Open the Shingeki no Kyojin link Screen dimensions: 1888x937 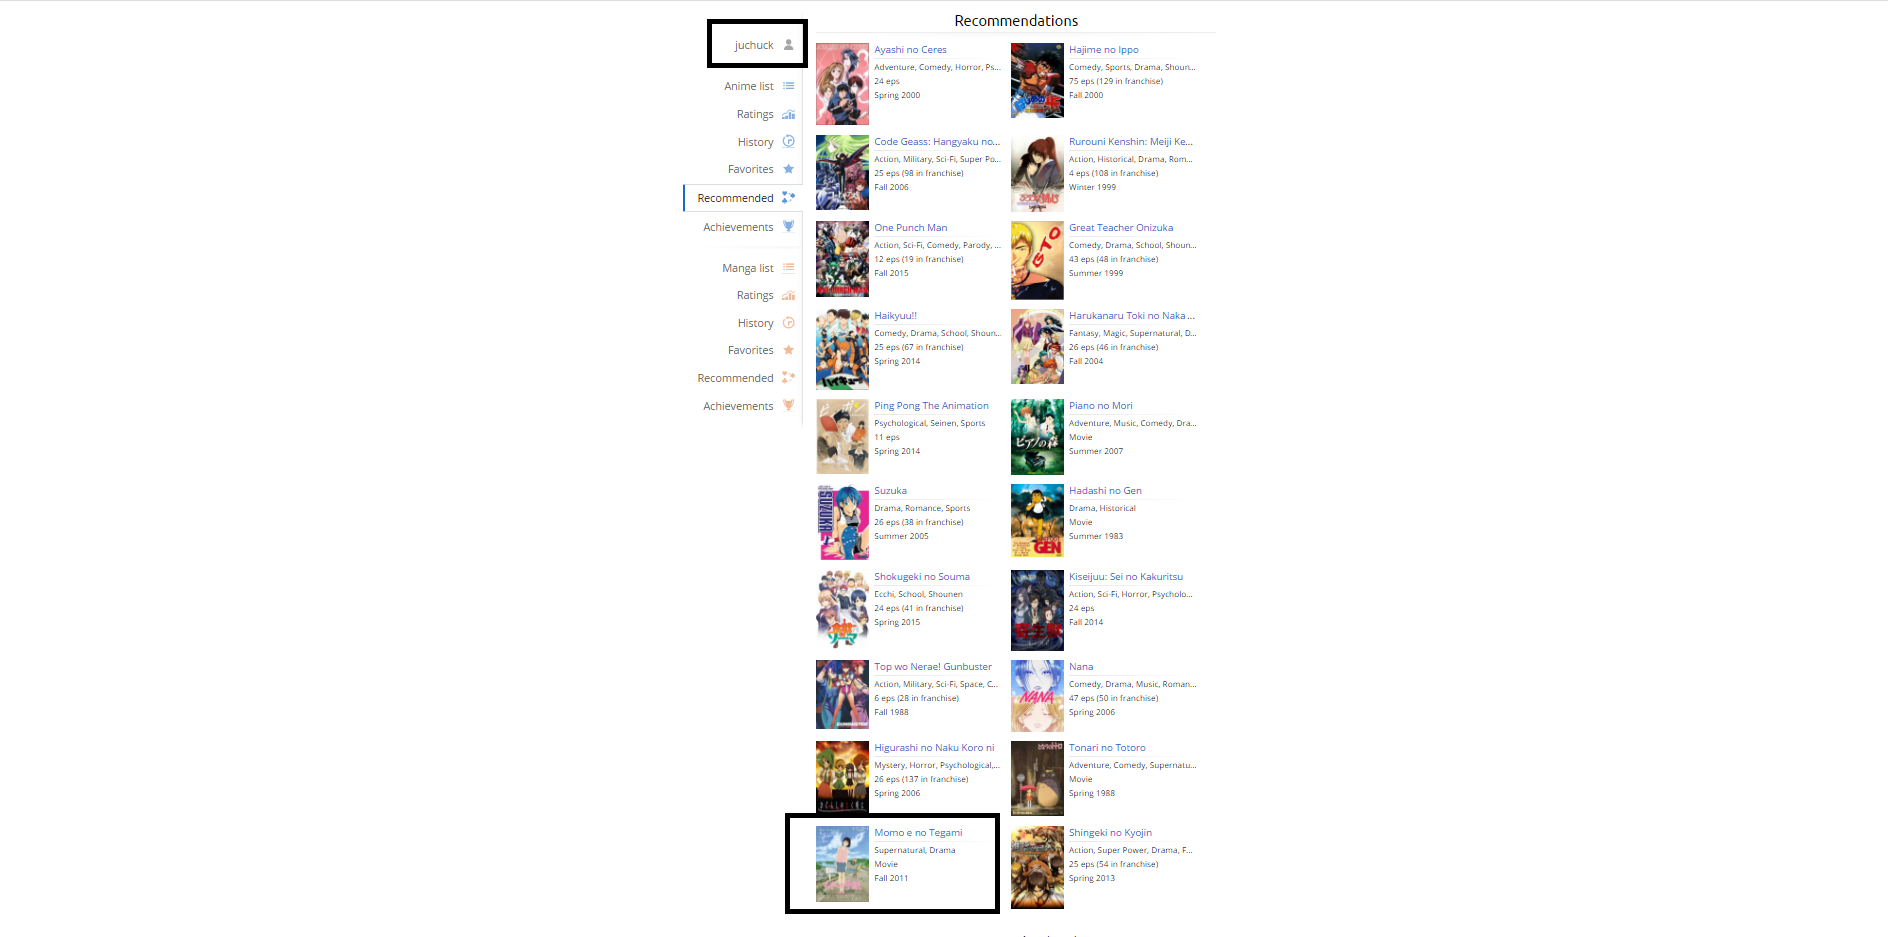(x=1110, y=833)
